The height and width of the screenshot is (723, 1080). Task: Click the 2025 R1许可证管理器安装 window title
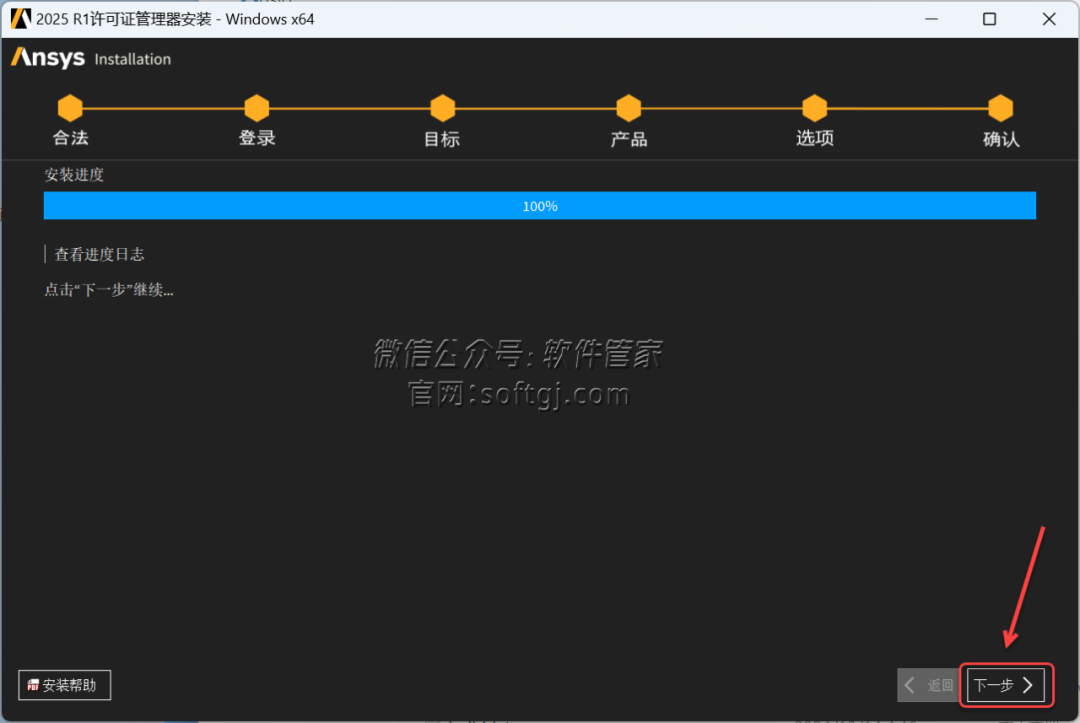point(175,19)
